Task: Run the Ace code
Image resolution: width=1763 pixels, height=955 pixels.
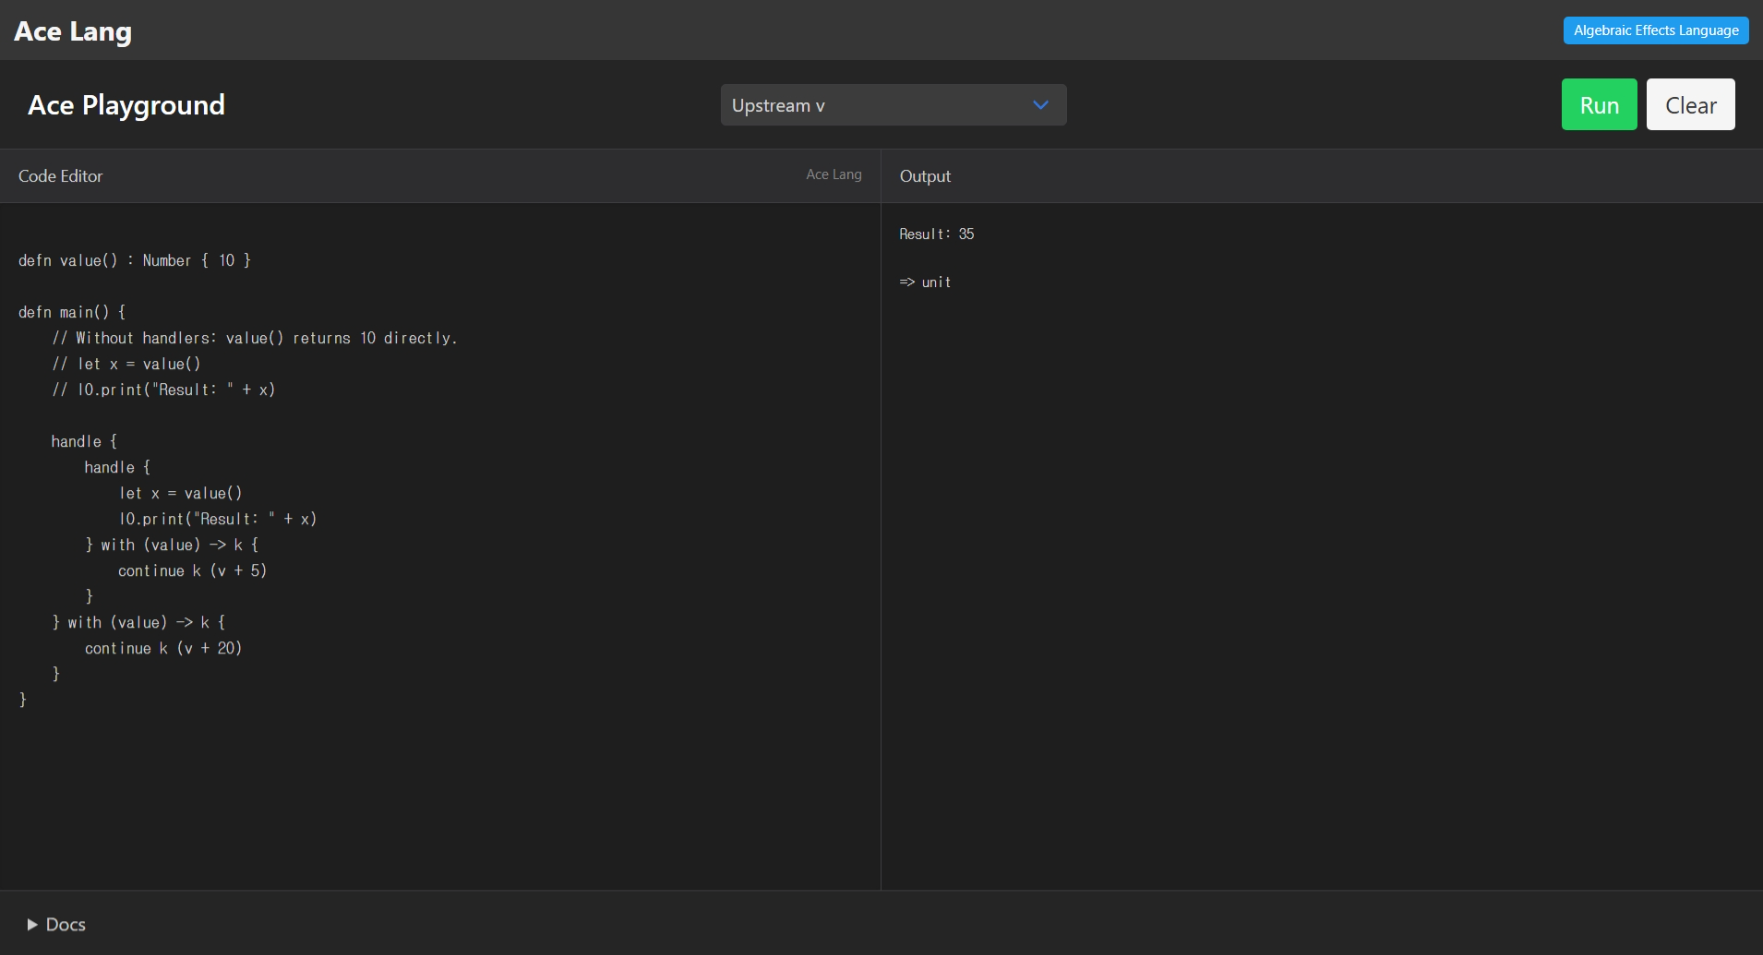Action: coord(1599,105)
